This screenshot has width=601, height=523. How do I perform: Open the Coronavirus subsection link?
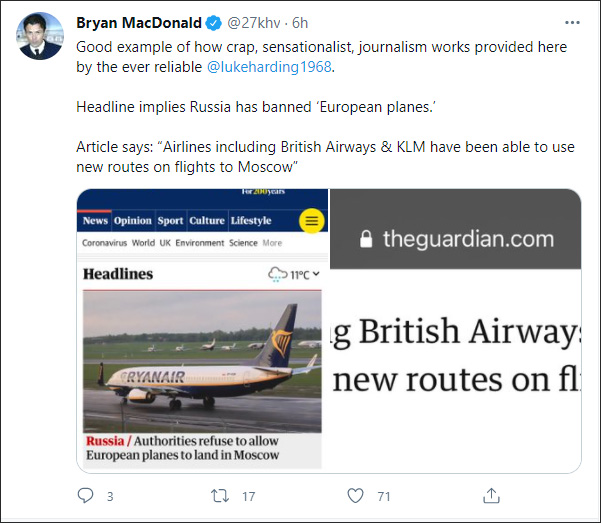pos(105,243)
